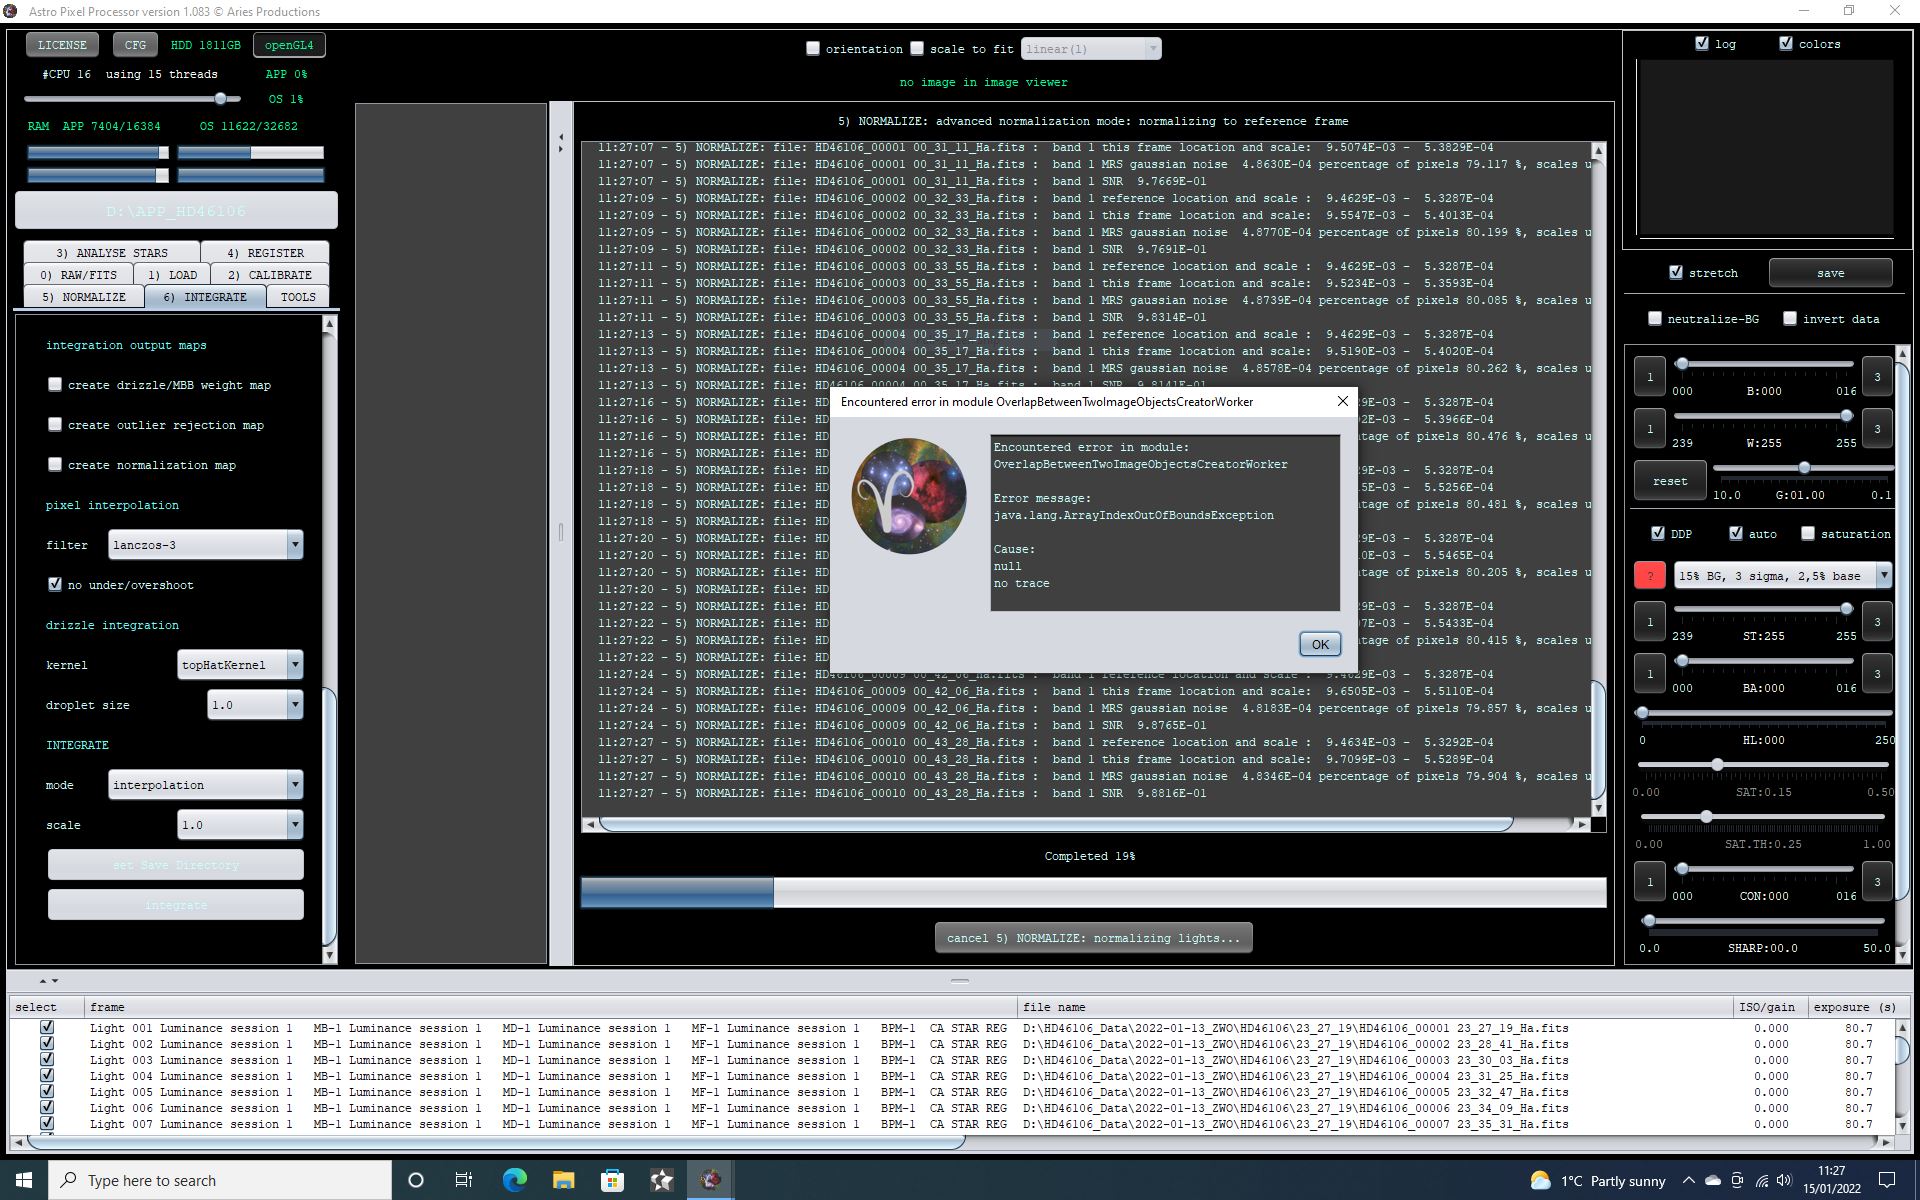Enable create outlier rejection map checkbox
Viewport: 1920px width, 1200px height.
(x=56, y=425)
